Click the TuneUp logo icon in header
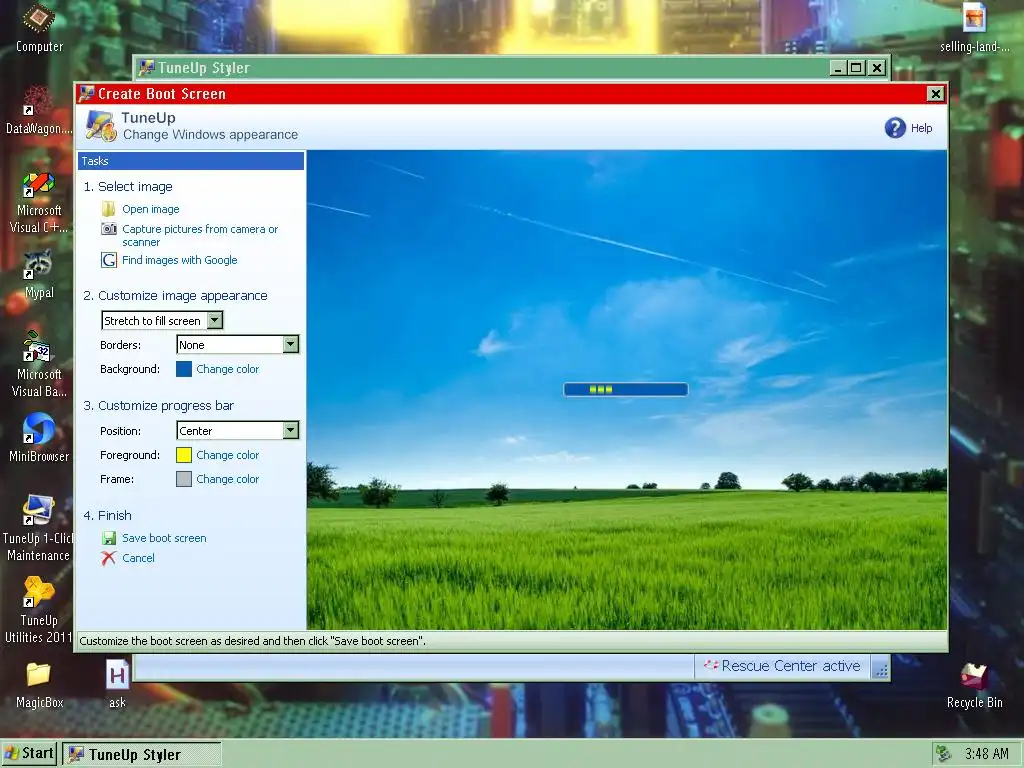This screenshot has width=1024, height=768. pyautogui.click(x=101, y=125)
